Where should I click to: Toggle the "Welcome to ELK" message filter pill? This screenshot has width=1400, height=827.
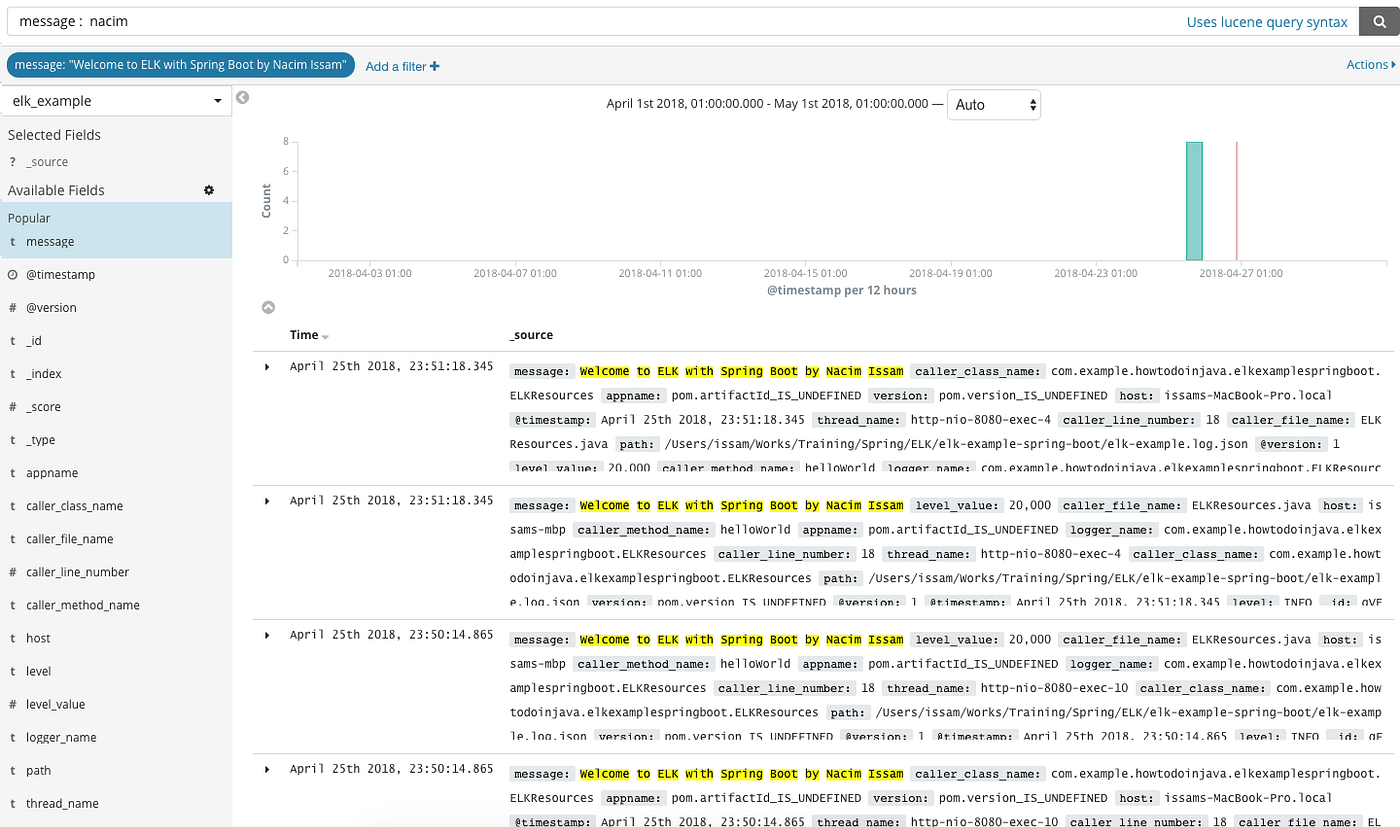tap(180, 64)
